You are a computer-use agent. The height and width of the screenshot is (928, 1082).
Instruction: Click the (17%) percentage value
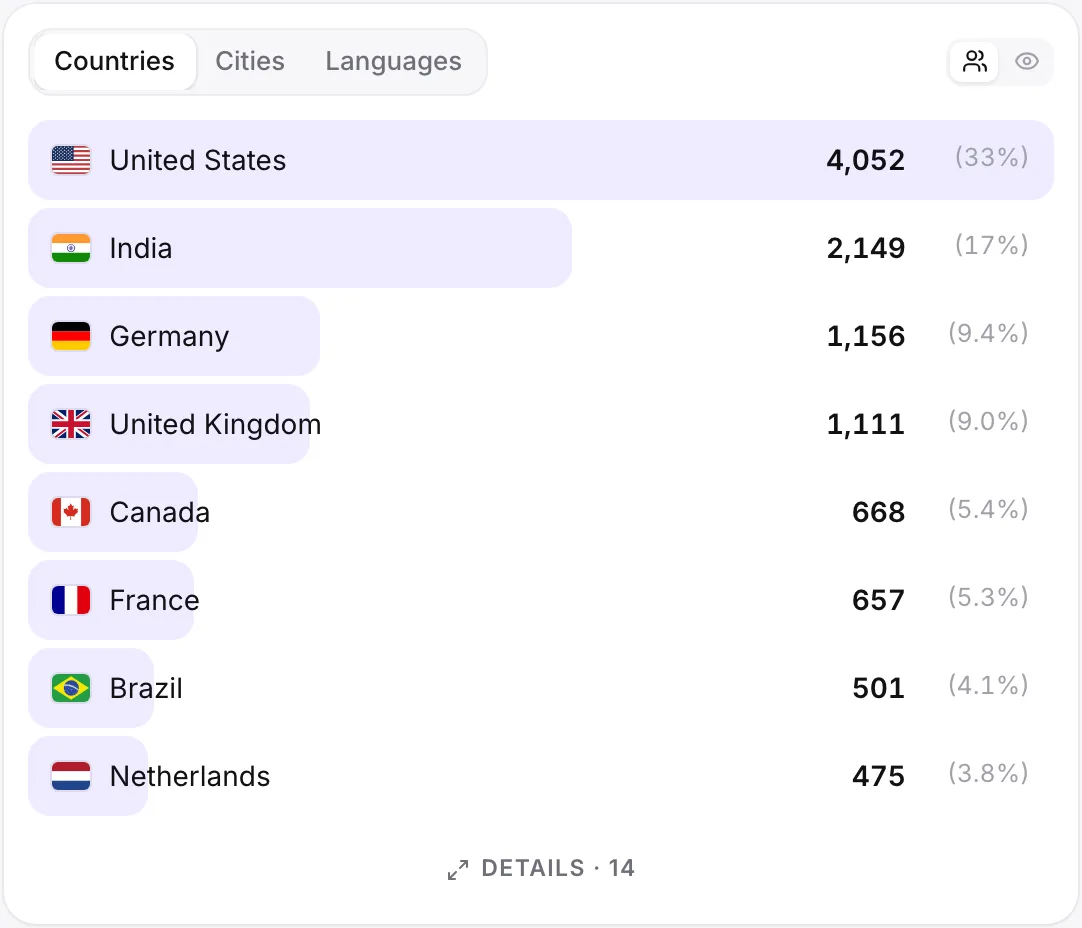(x=992, y=246)
